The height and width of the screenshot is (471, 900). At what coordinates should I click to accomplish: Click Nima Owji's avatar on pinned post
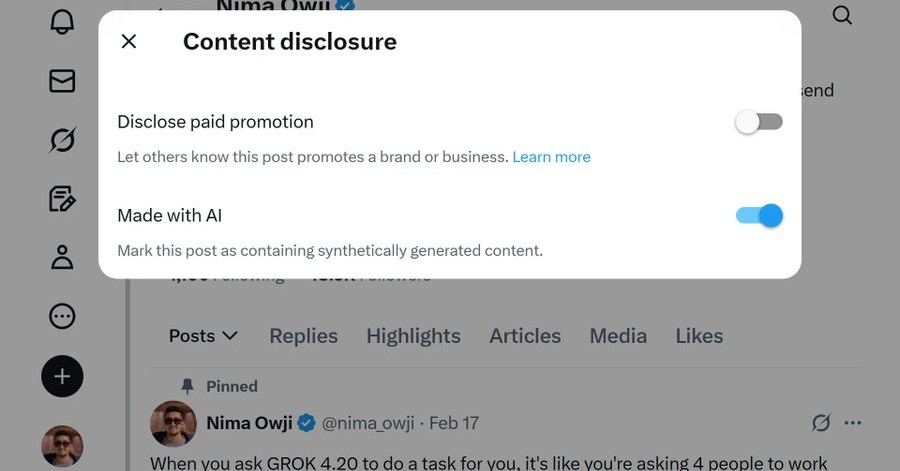[173, 424]
